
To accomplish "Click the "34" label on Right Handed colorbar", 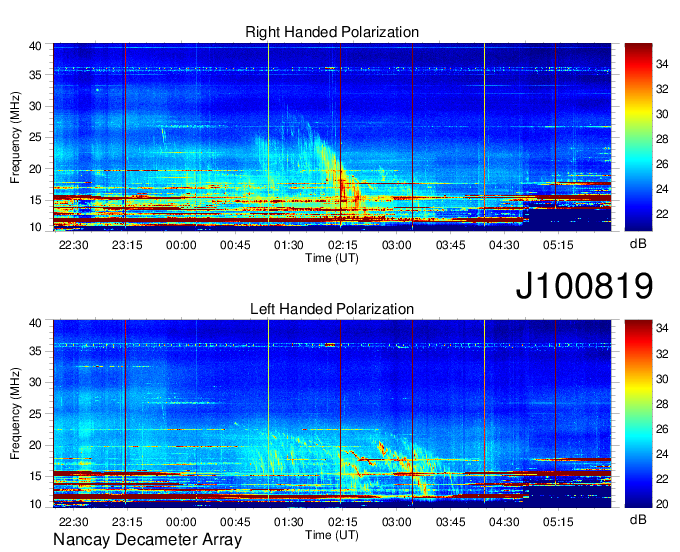I will click(x=662, y=64).
